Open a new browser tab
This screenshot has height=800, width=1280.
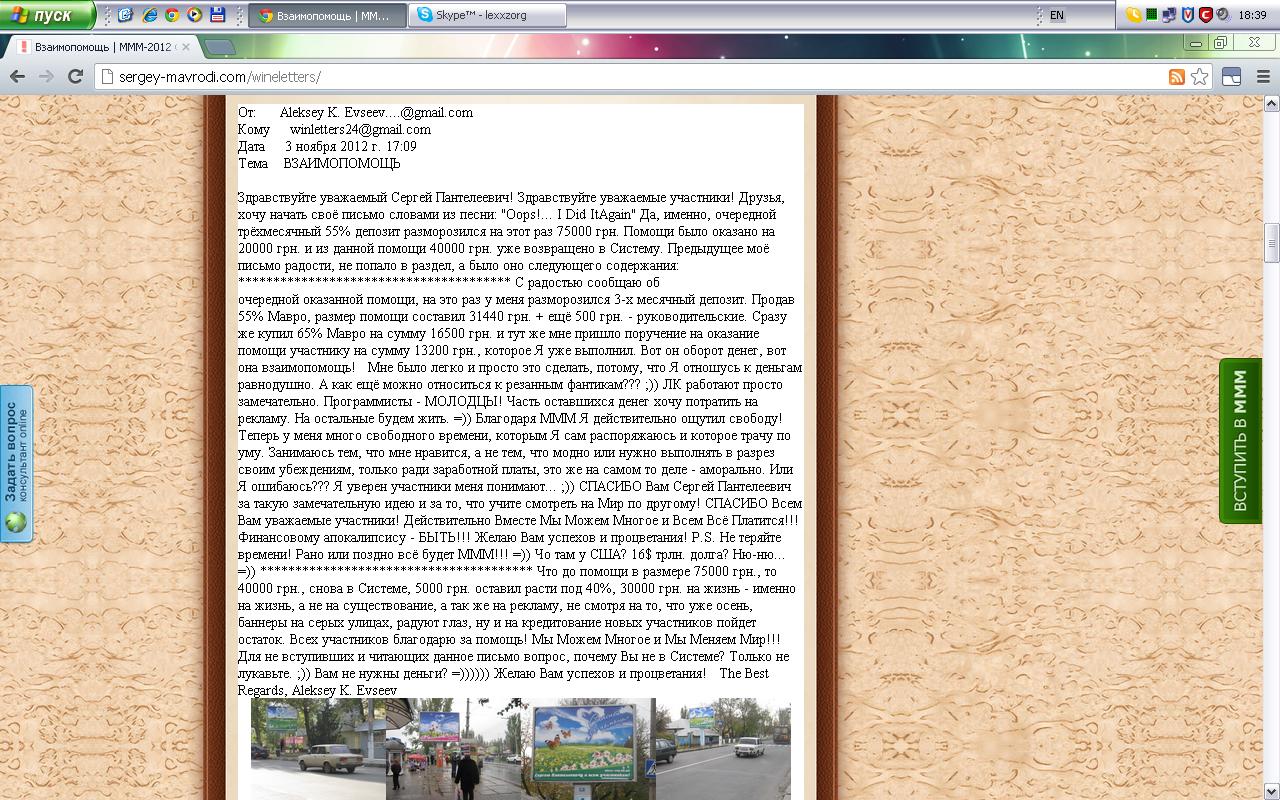(x=220, y=47)
